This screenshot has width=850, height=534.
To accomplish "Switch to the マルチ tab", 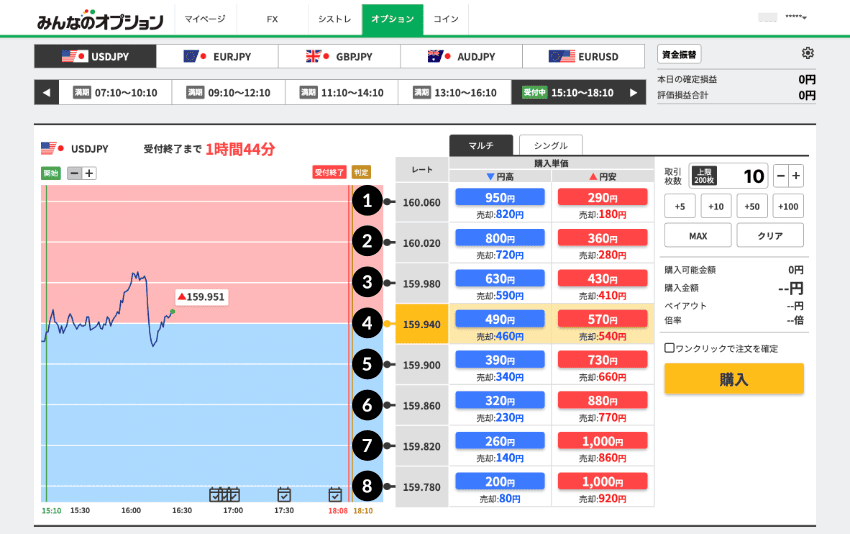I will pos(481,145).
